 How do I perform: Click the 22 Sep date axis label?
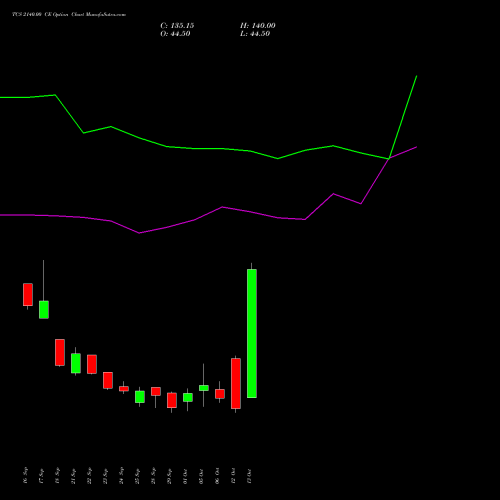tap(90, 476)
